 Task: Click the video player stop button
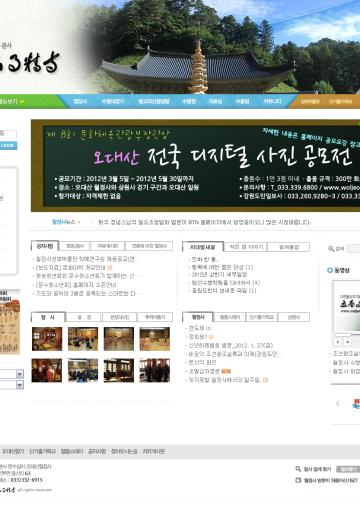[x=347, y=342]
